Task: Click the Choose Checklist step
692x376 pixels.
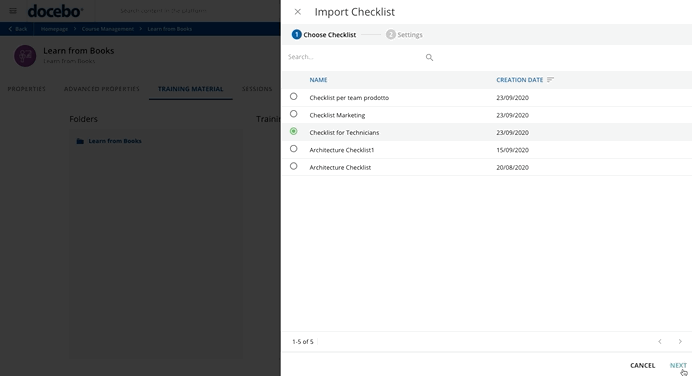Action: [324, 34]
